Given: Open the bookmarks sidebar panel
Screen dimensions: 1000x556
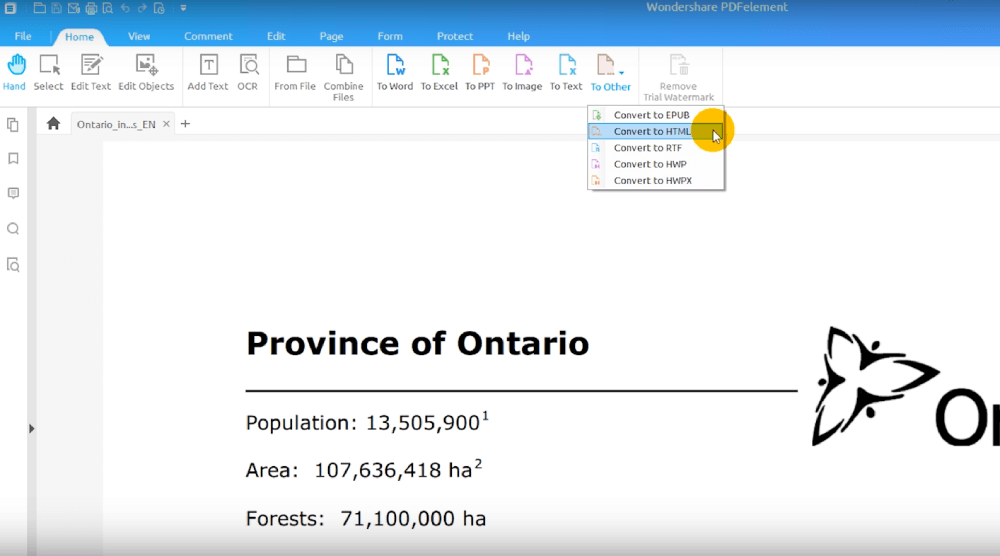Looking at the screenshot, I should click(x=13, y=159).
